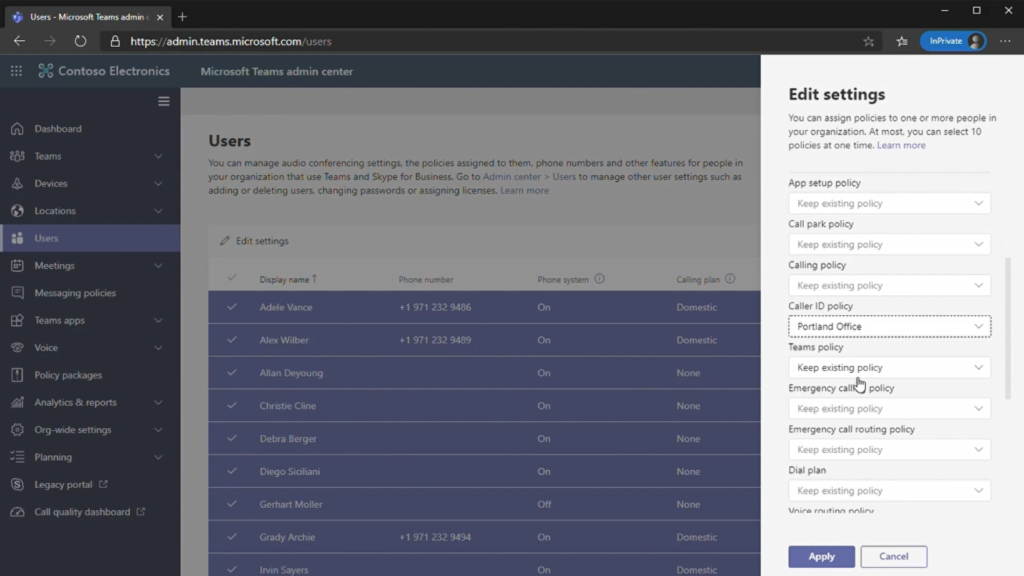
Task: Click the browser back arrow
Action: (x=19, y=41)
